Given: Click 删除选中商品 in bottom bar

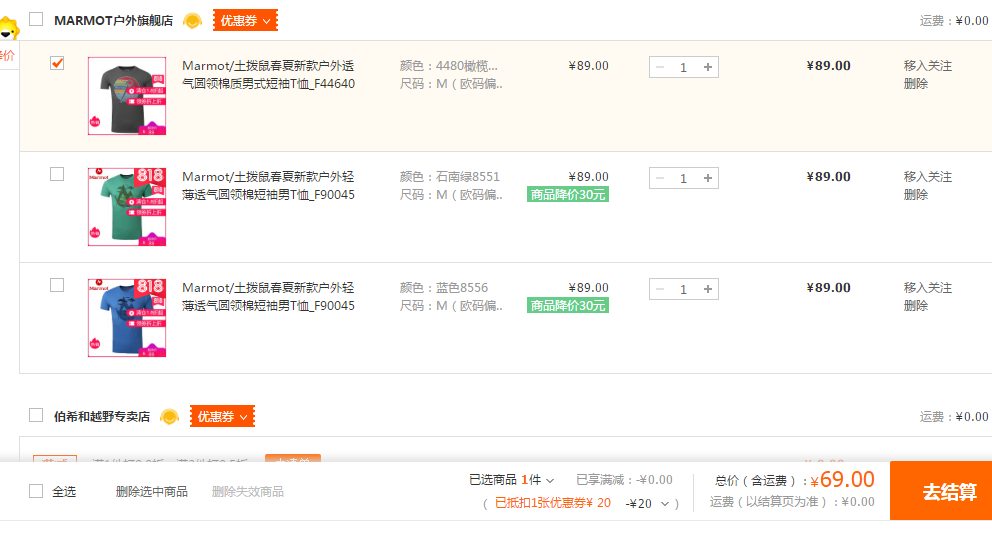Looking at the screenshot, I should click(151, 492).
